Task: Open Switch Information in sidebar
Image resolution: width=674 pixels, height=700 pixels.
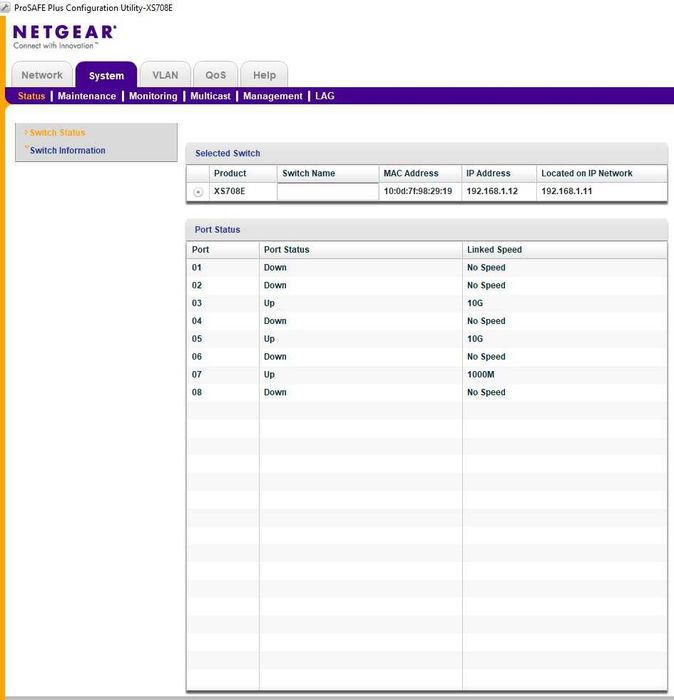Action: [67, 150]
